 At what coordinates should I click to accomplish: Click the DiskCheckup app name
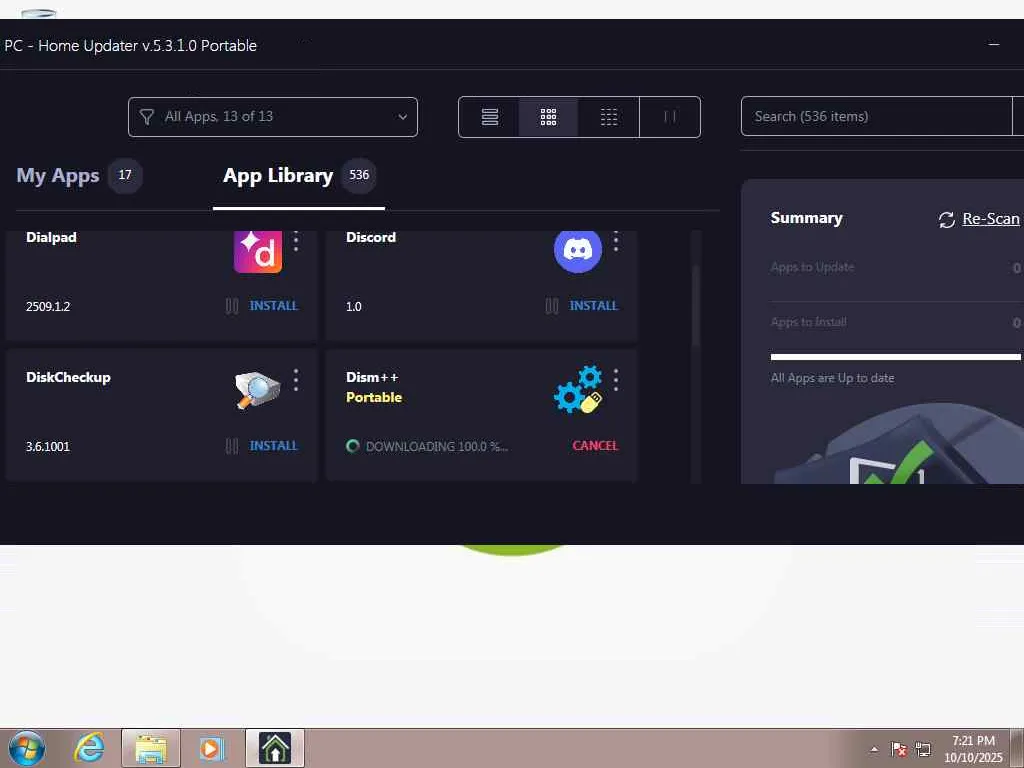click(69, 377)
